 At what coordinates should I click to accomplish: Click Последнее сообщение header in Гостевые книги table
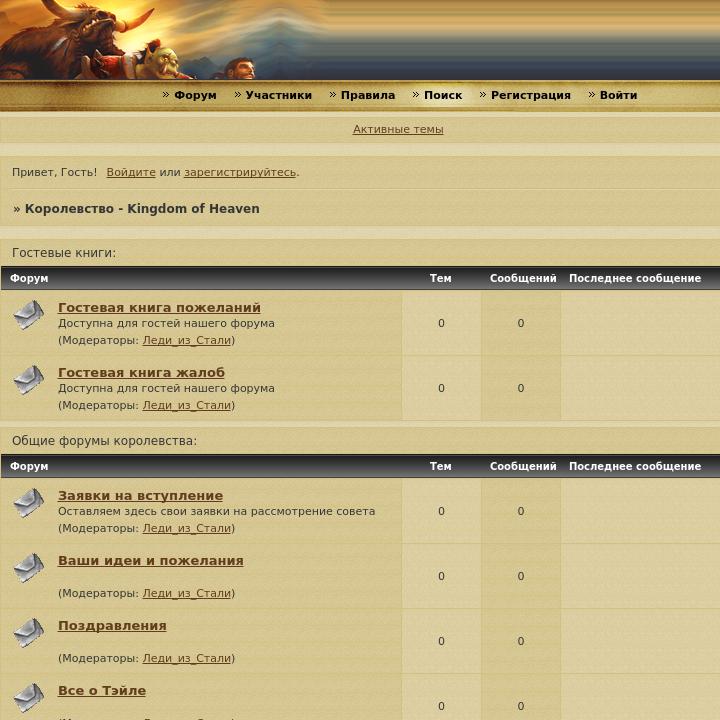coord(635,278)
